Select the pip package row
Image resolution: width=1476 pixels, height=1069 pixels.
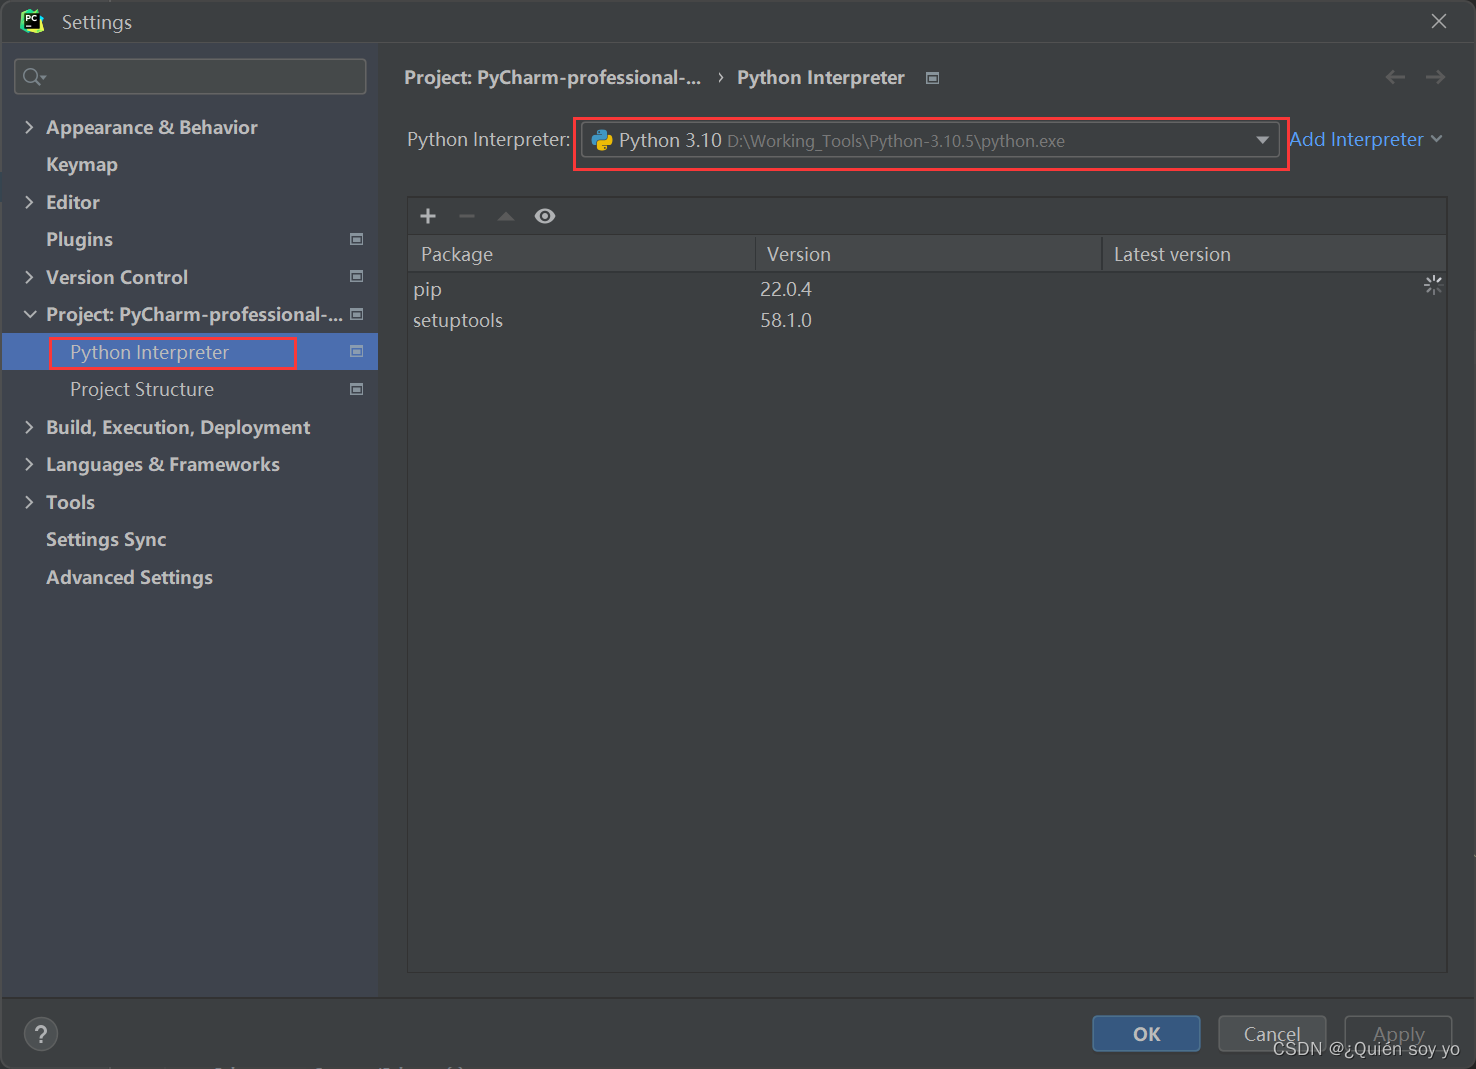(x=927, y=289)
